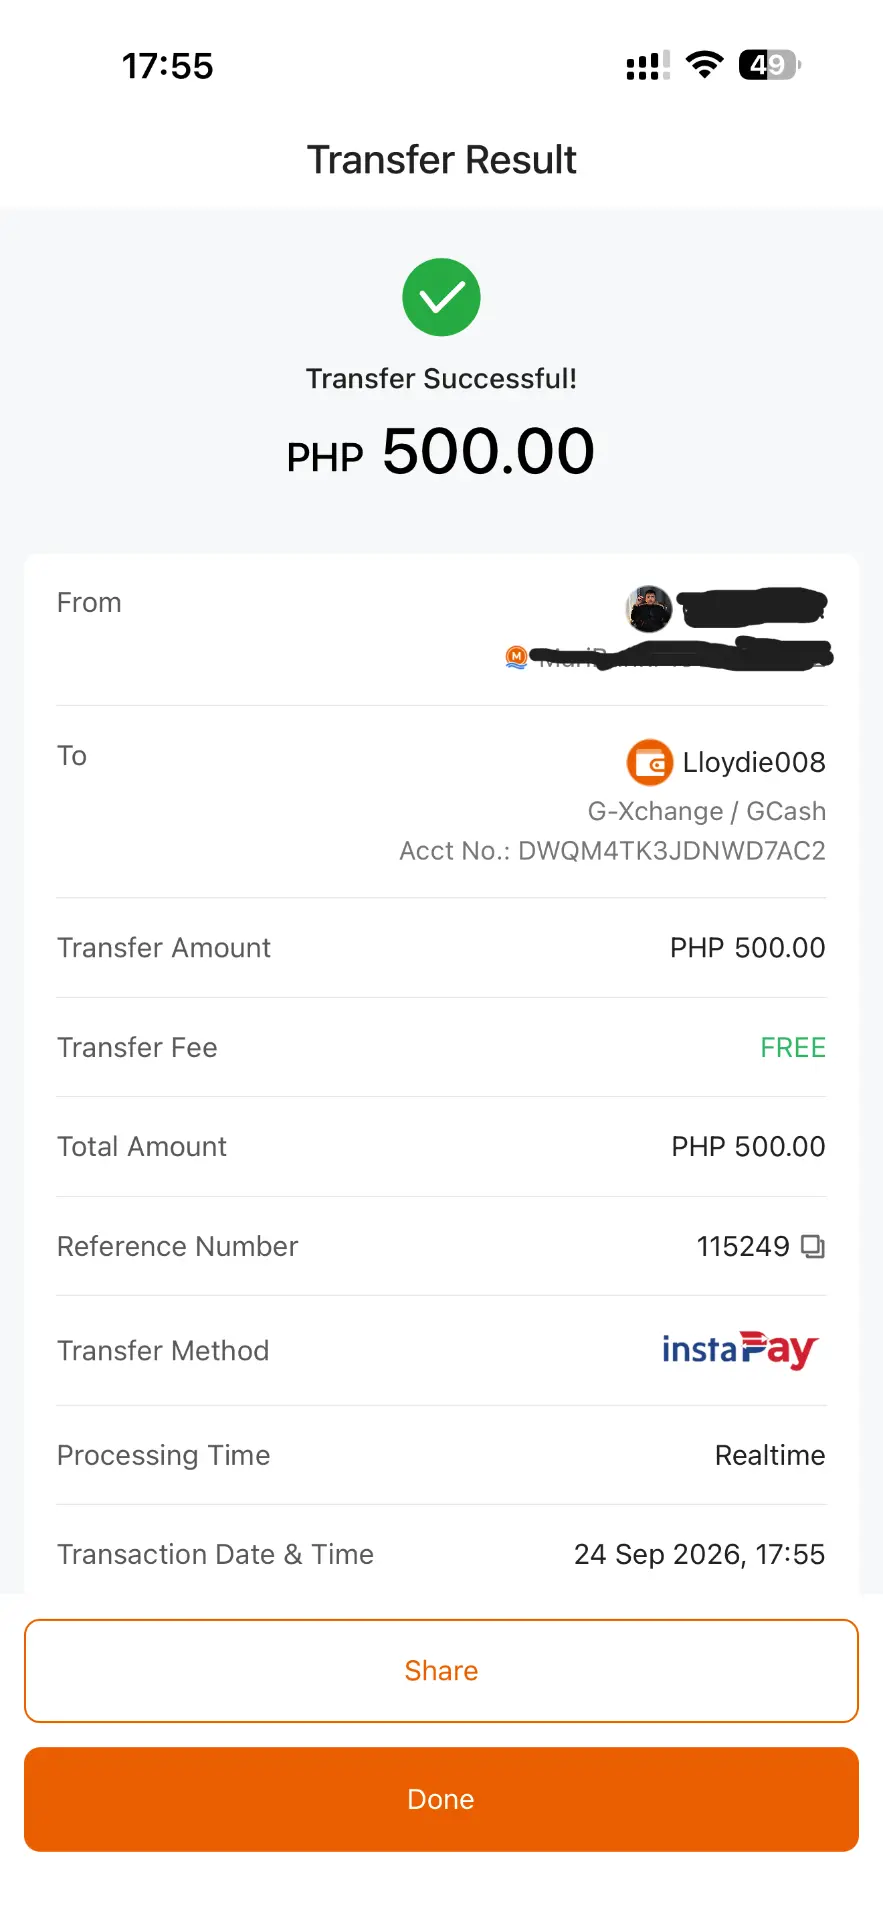Tap the sender profile picture avatar

pyautogui.click(x=649, y=609)
